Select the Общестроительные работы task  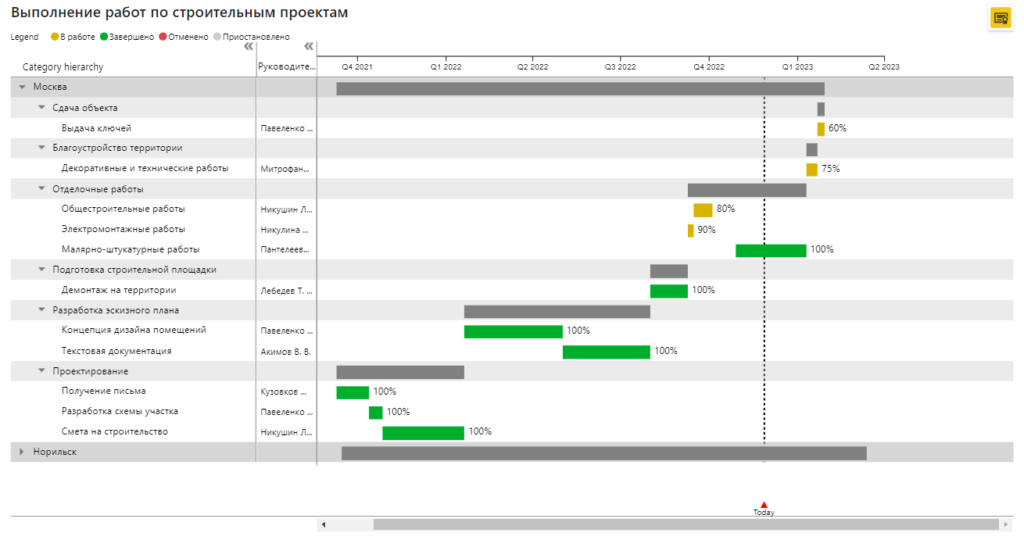click(123, 209)
